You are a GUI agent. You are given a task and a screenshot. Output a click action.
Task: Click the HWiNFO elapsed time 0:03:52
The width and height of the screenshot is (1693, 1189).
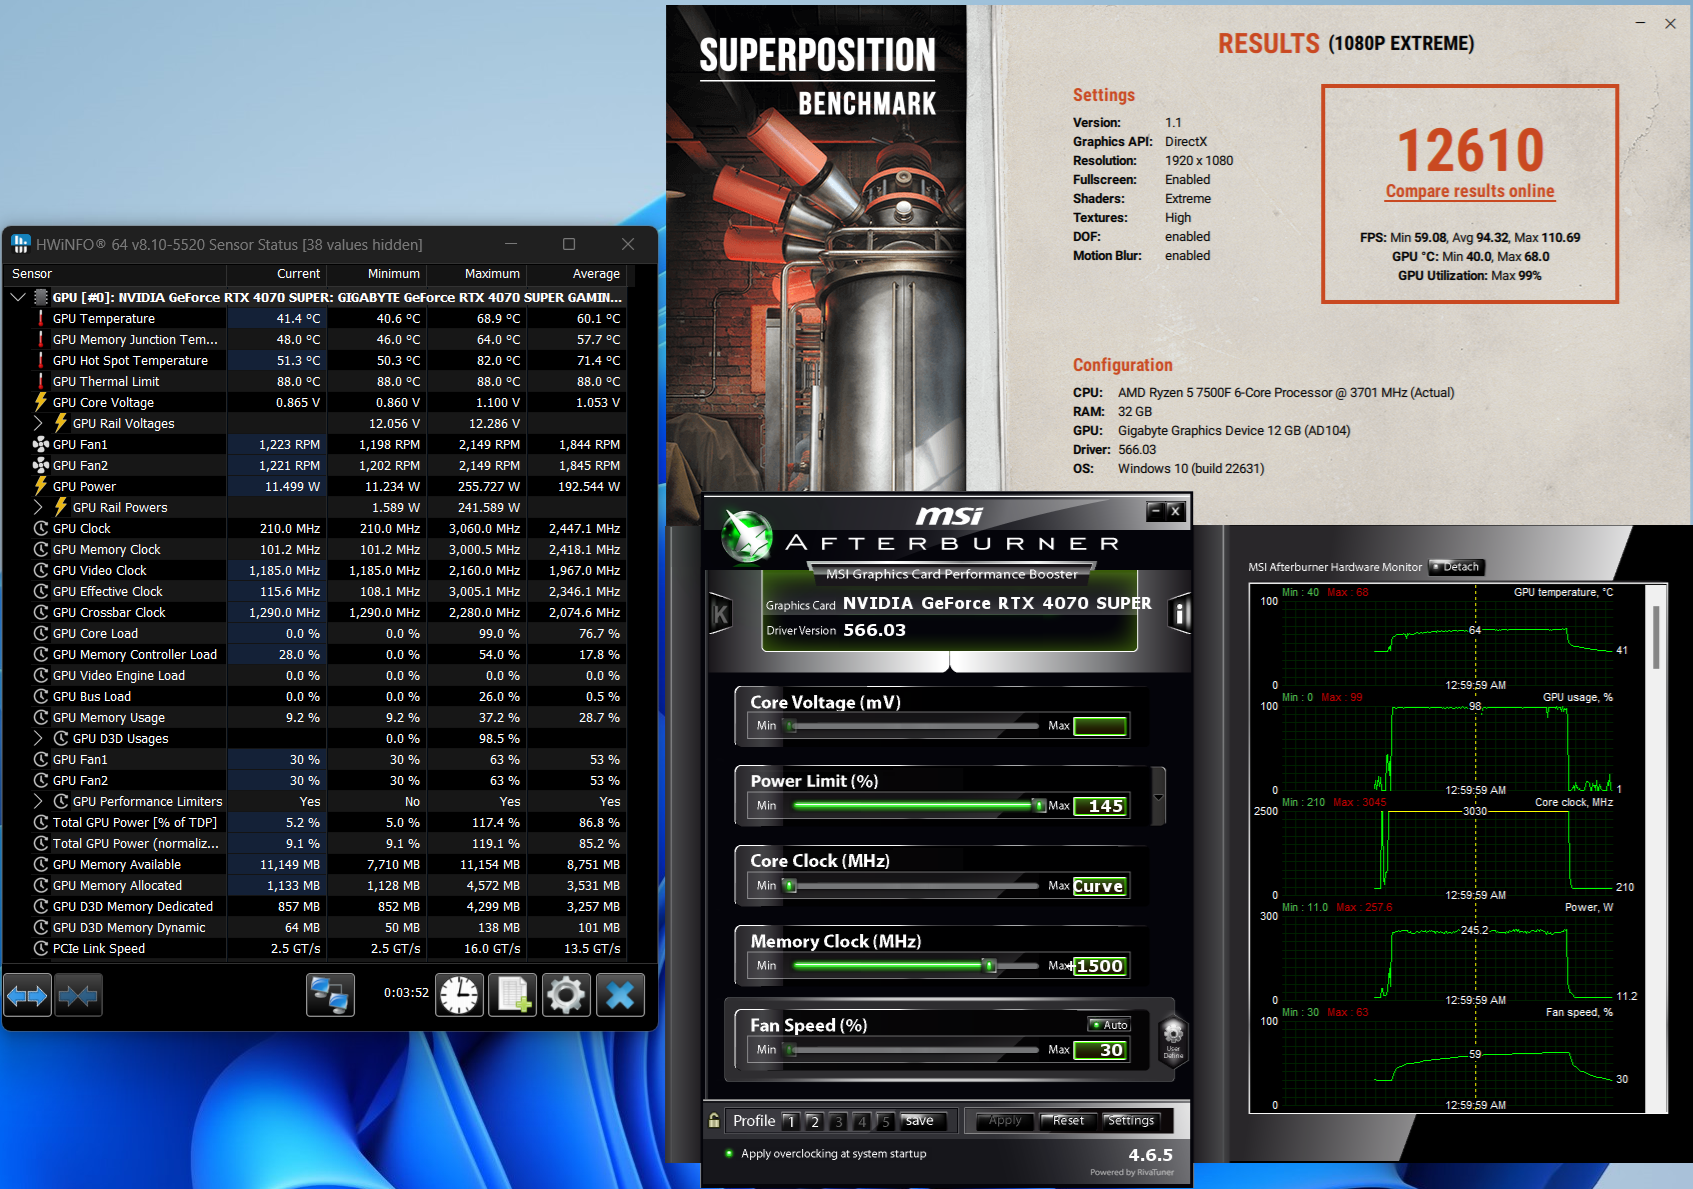406,993
